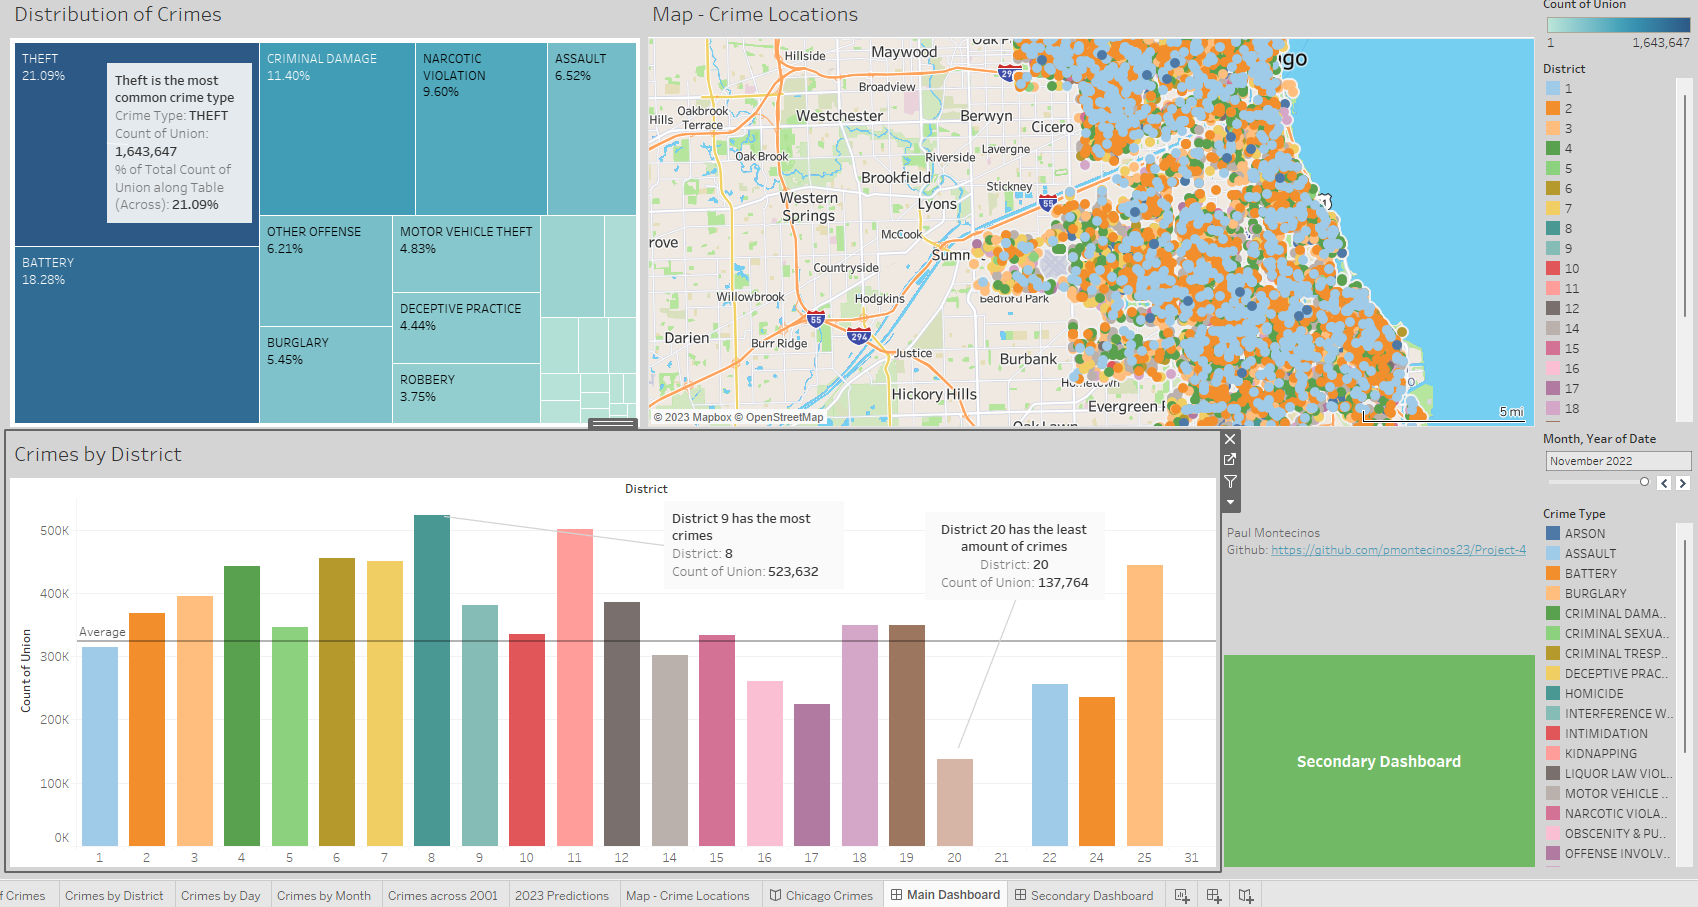The image size is (1698, 907).
Task: Click the New Dashboard icon at the bottom
Action: (1212, 894)
